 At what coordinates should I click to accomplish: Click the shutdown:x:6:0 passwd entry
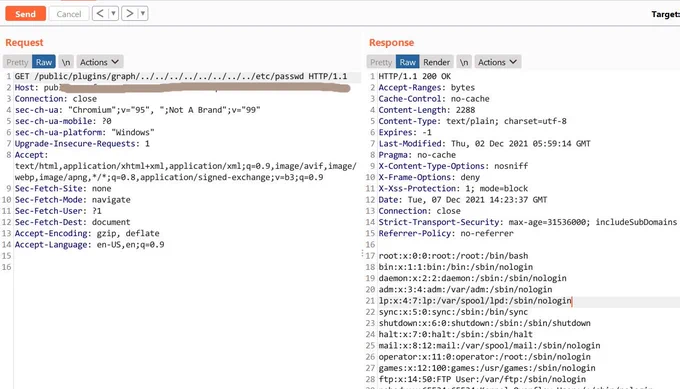click(484, 323)
